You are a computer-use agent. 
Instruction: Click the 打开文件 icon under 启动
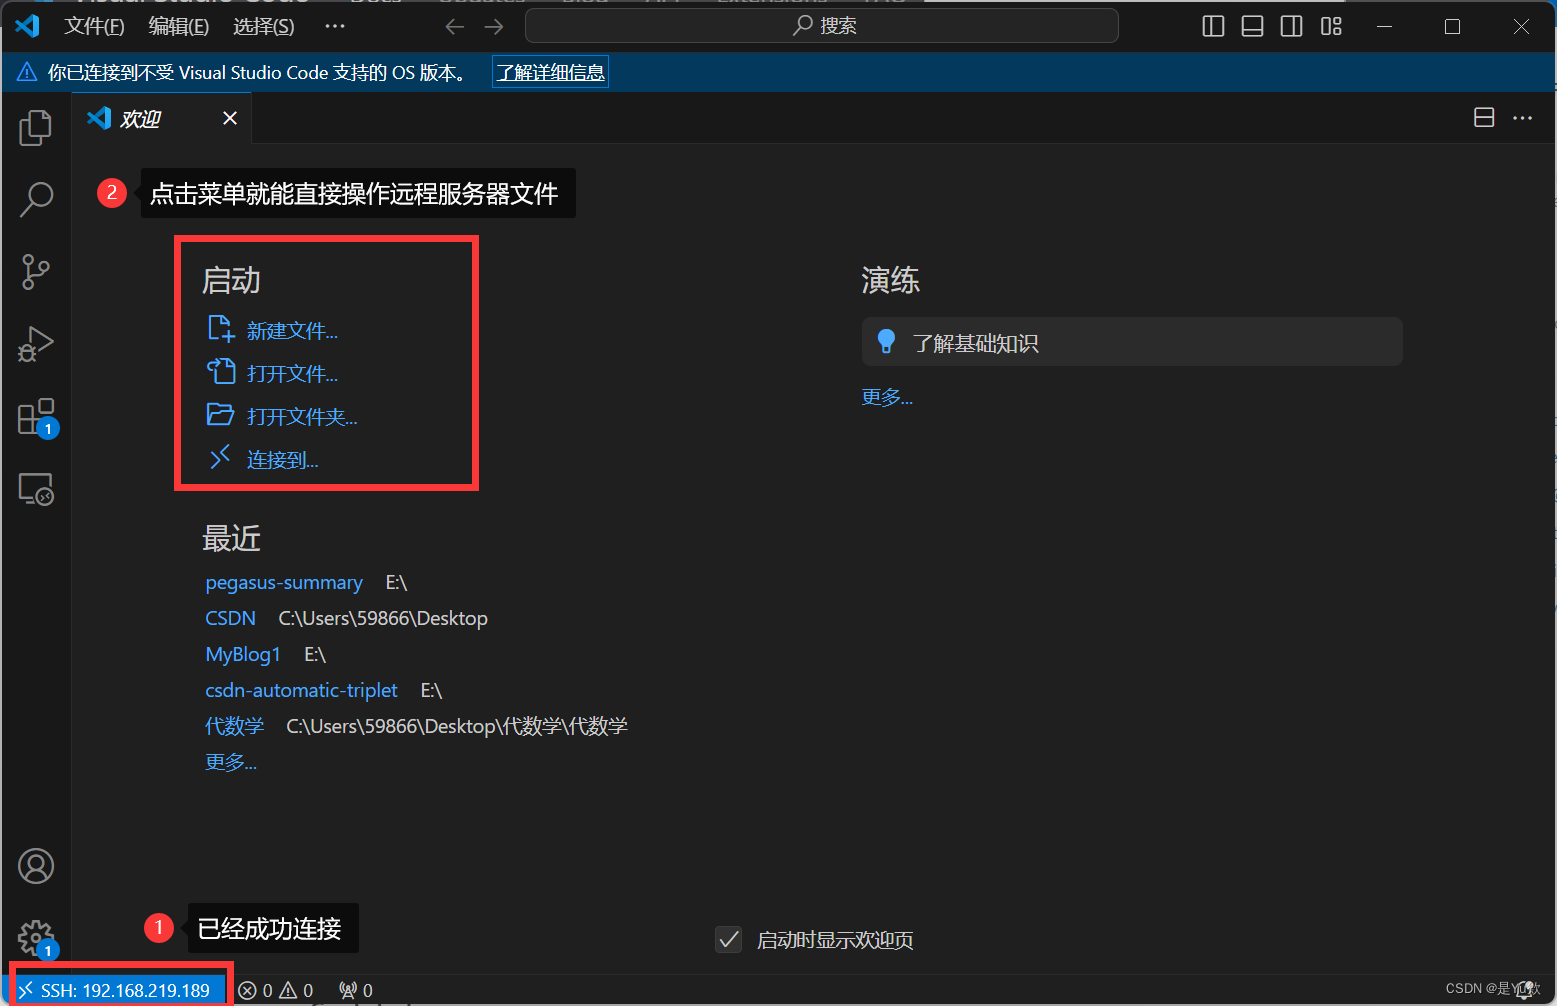click(x=220, y=372)
